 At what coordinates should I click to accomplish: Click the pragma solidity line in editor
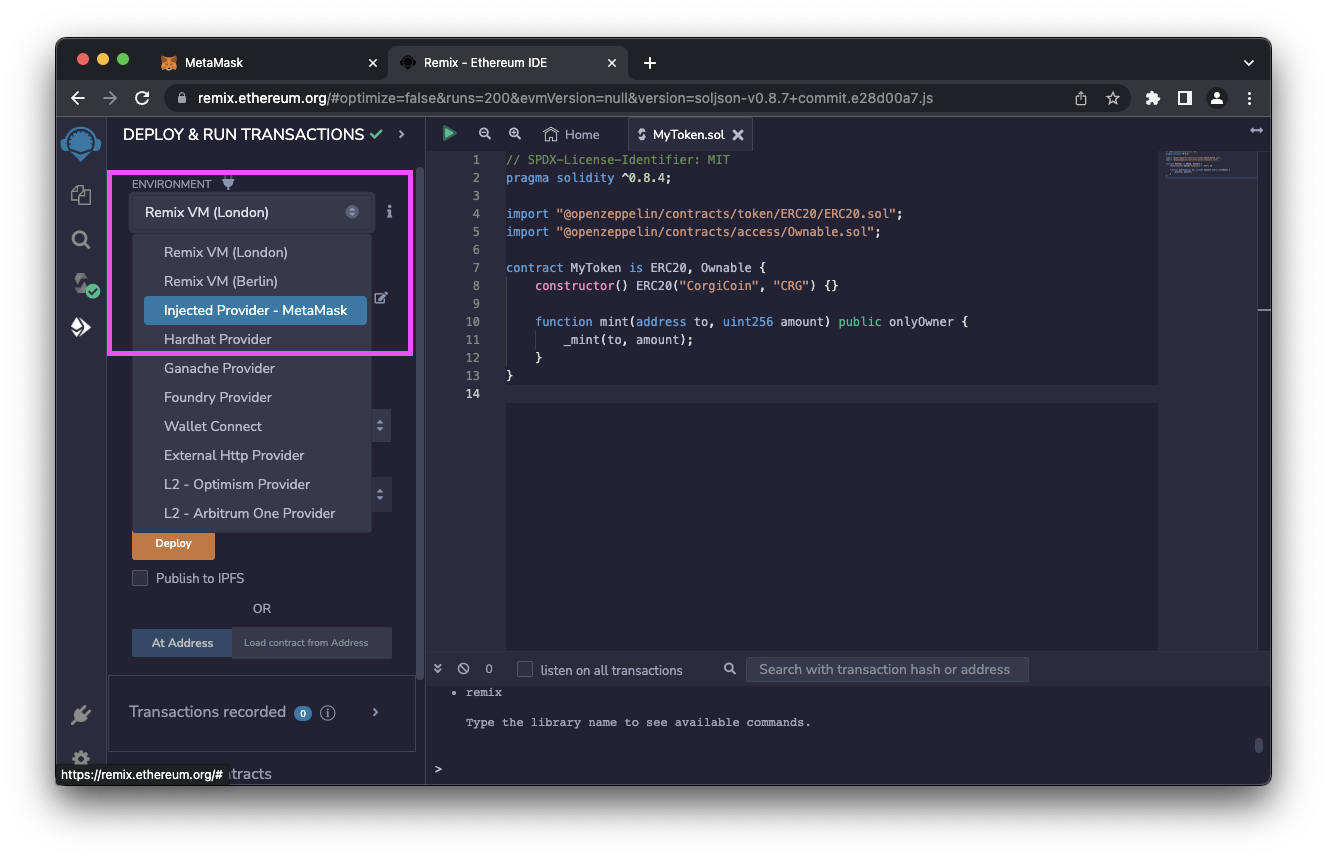tap(589, 178)
